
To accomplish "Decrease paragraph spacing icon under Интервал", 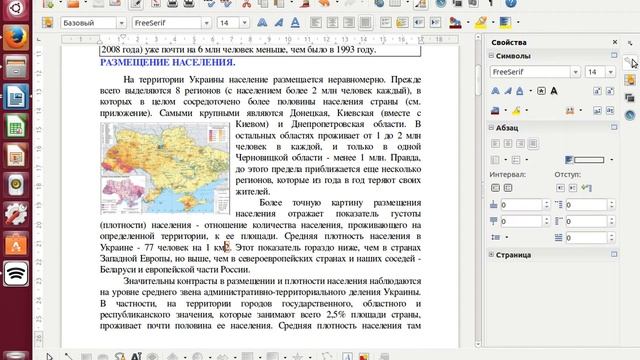I will [x=508, y=188].
